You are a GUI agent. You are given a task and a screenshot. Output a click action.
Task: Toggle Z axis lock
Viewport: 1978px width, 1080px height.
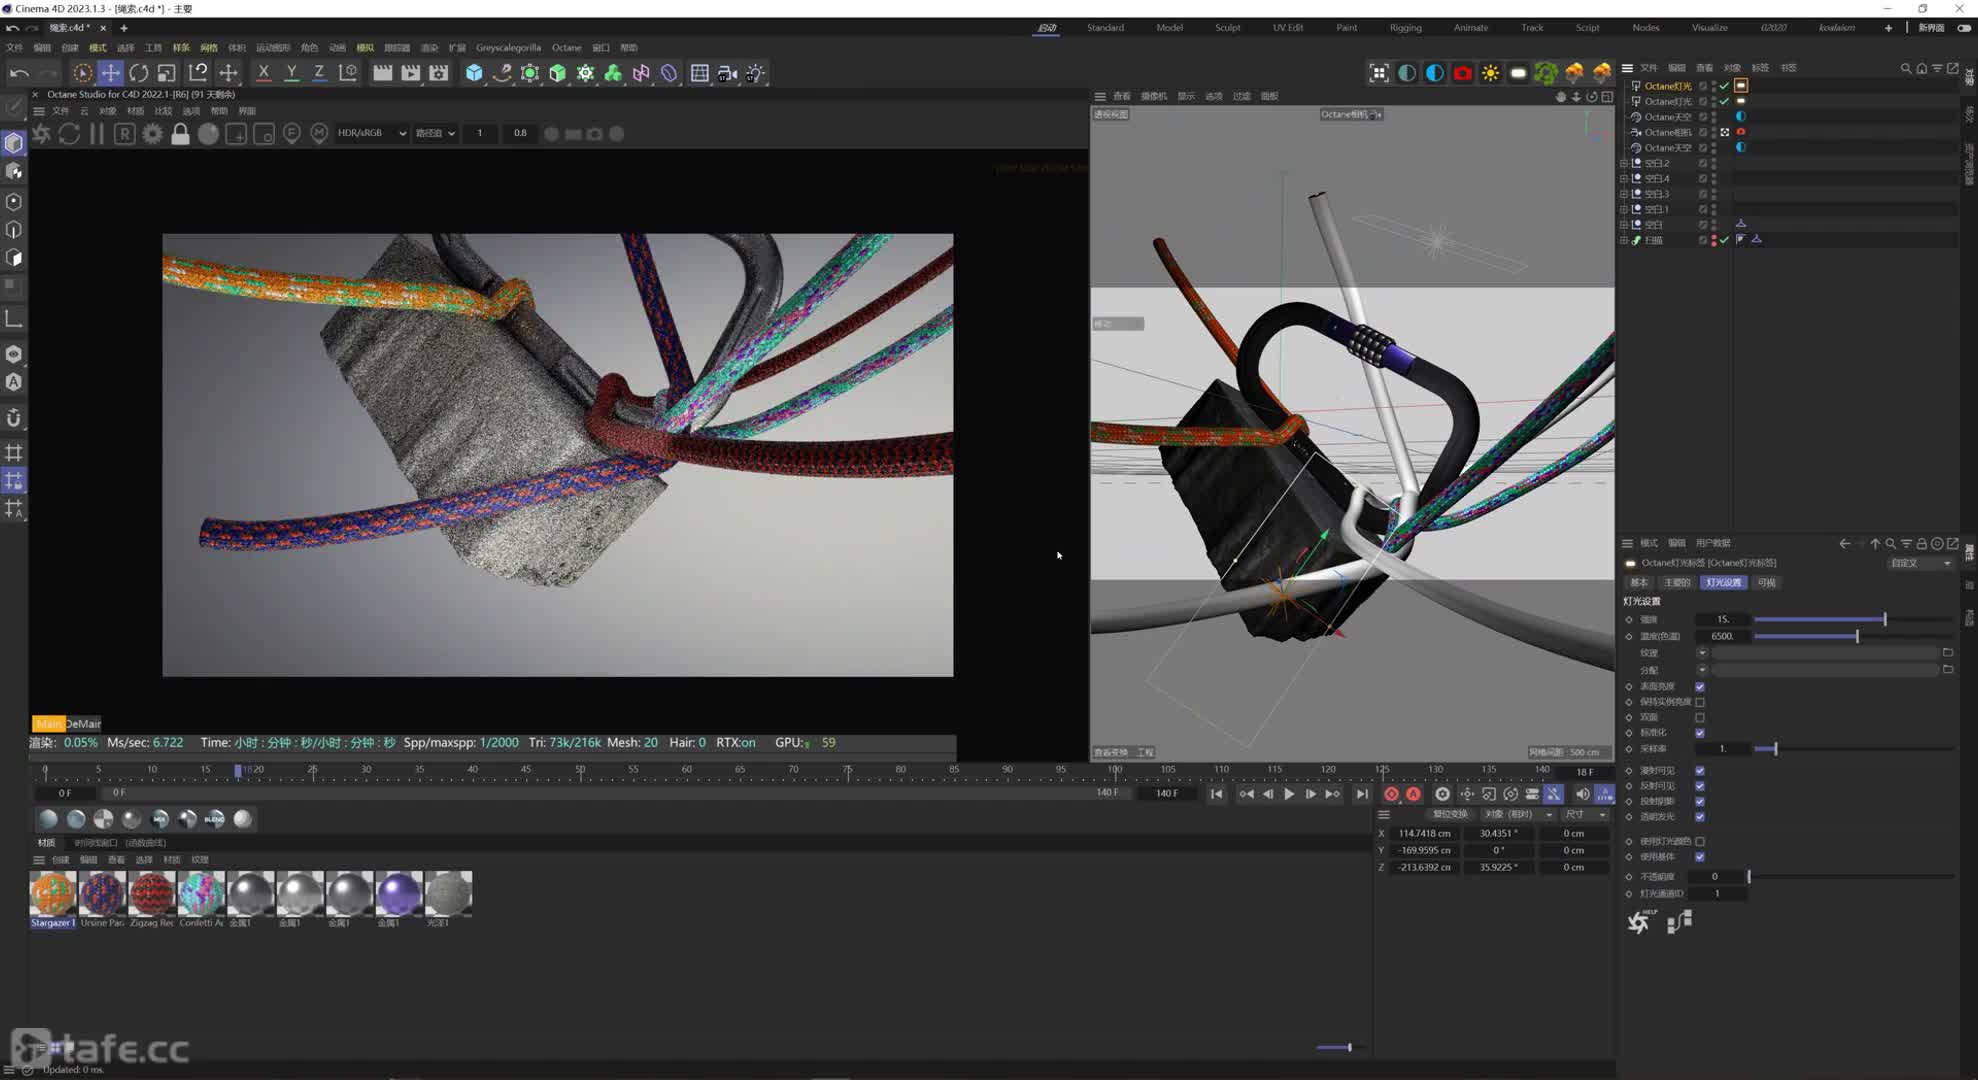319,73
